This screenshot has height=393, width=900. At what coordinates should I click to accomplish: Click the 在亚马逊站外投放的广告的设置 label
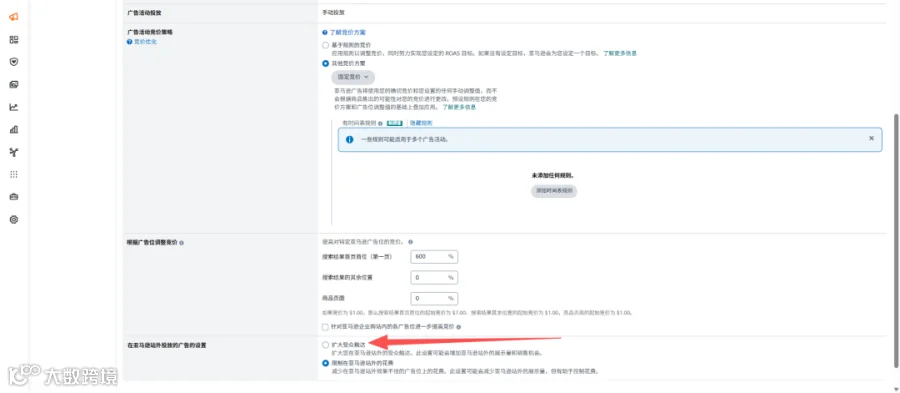click(x=166, y=345)
